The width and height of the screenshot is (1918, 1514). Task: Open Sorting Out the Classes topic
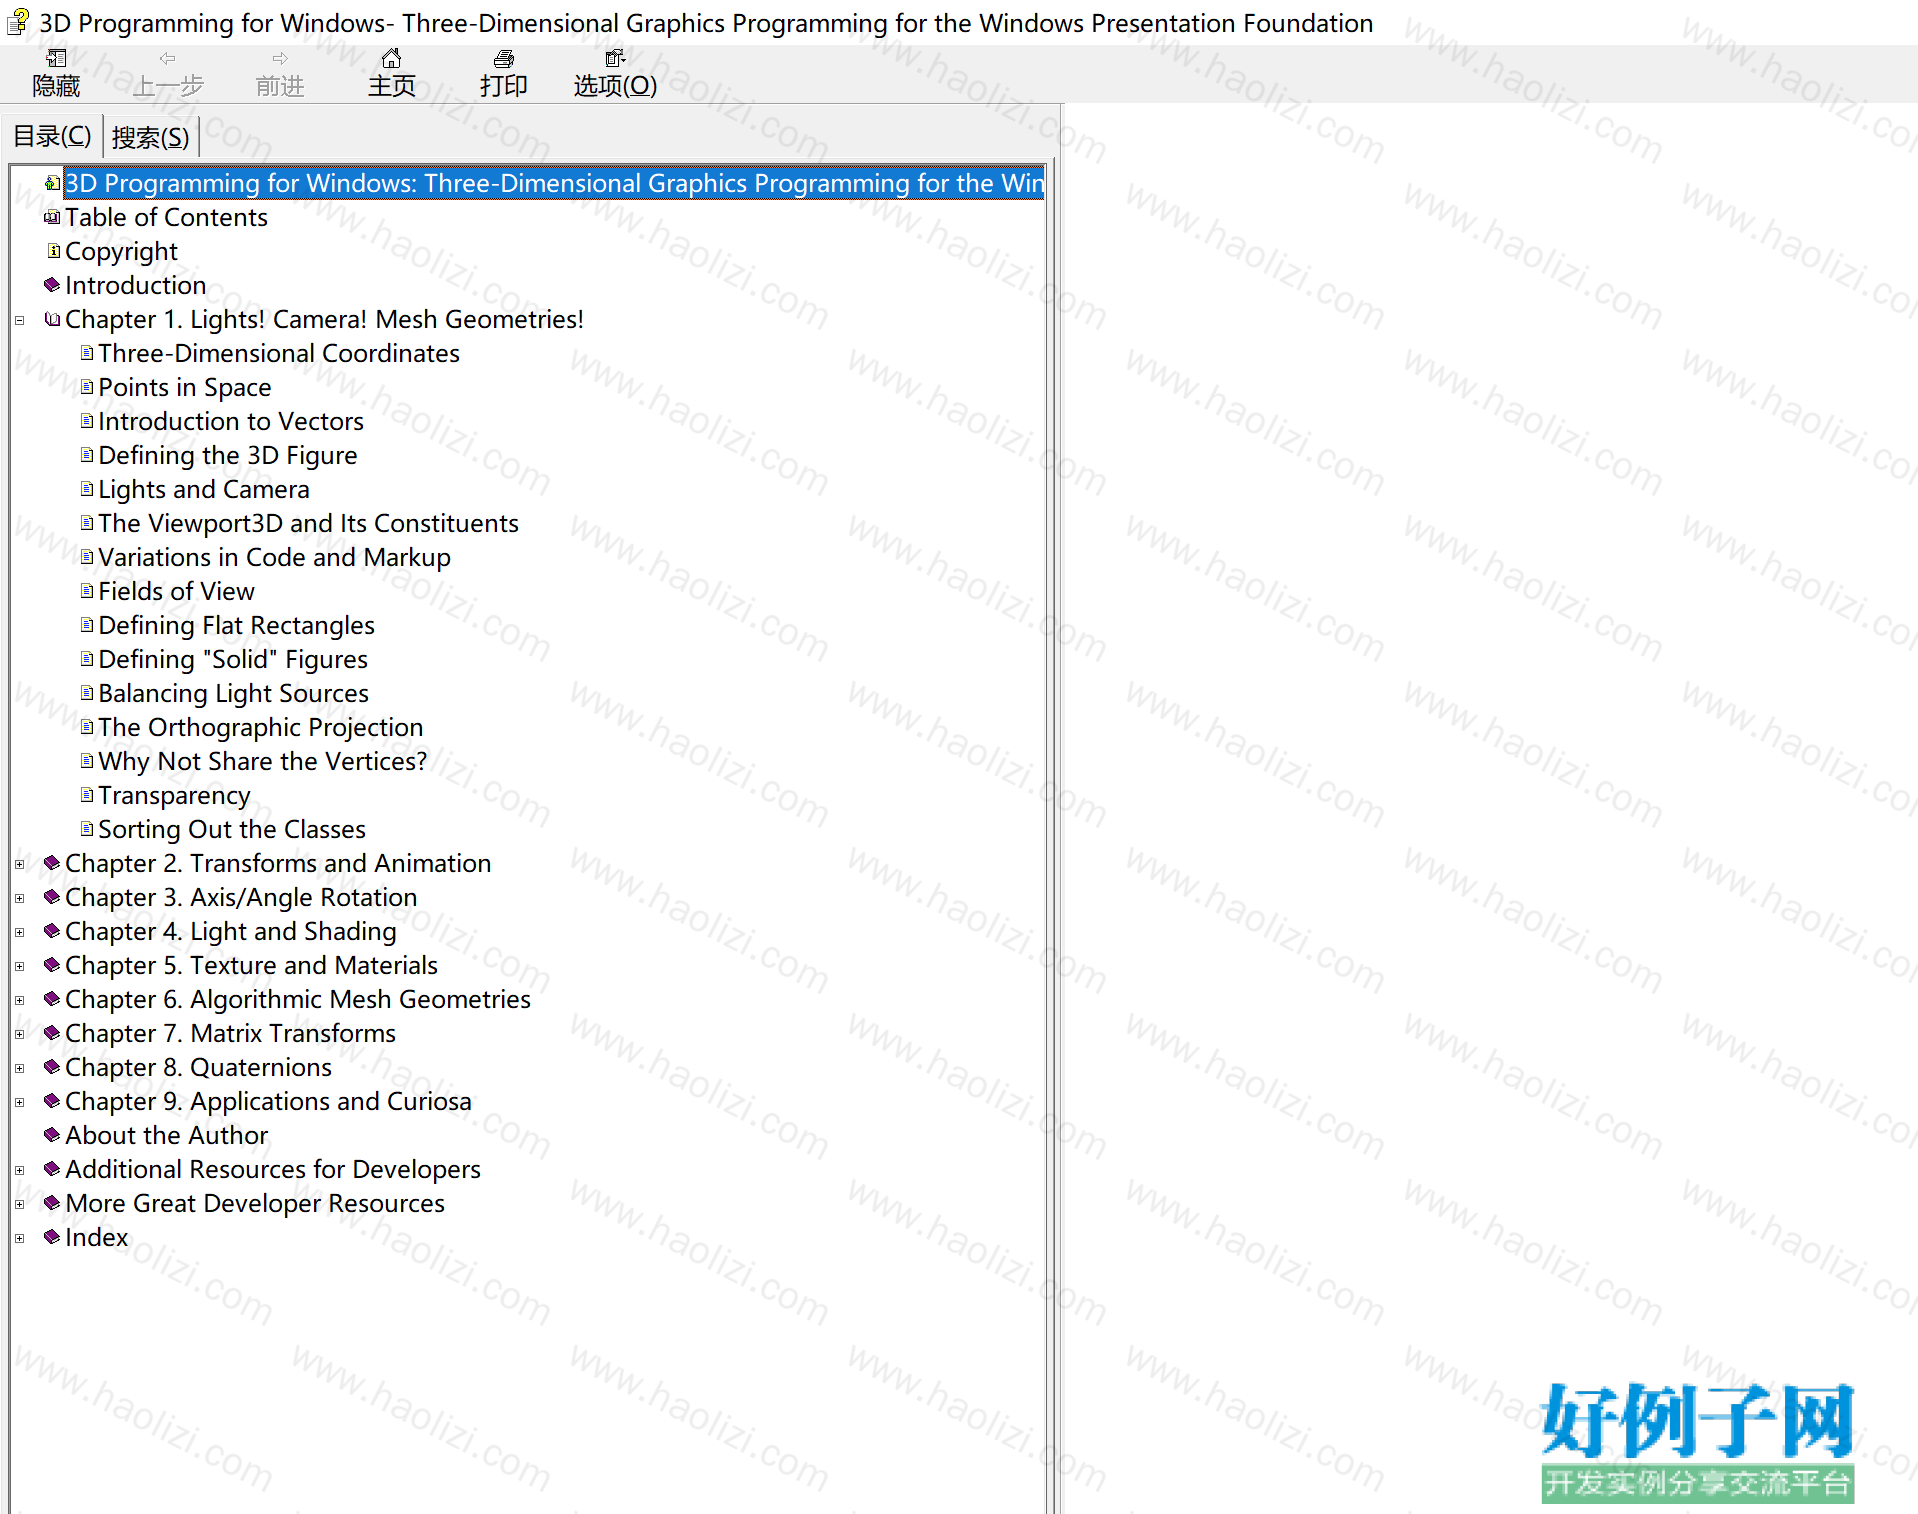point(232,829)
